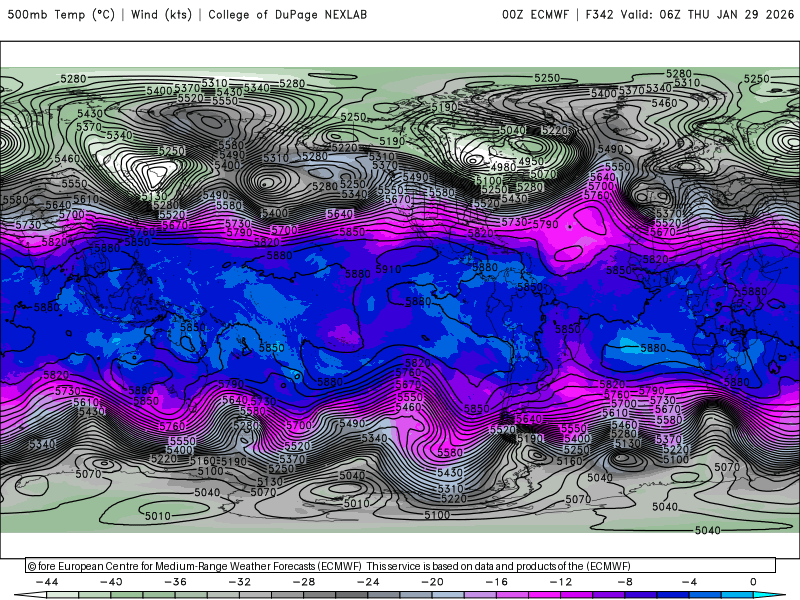Click the 4950 height contour label
This screenshot has height=600, width=800.
point(531,162)
